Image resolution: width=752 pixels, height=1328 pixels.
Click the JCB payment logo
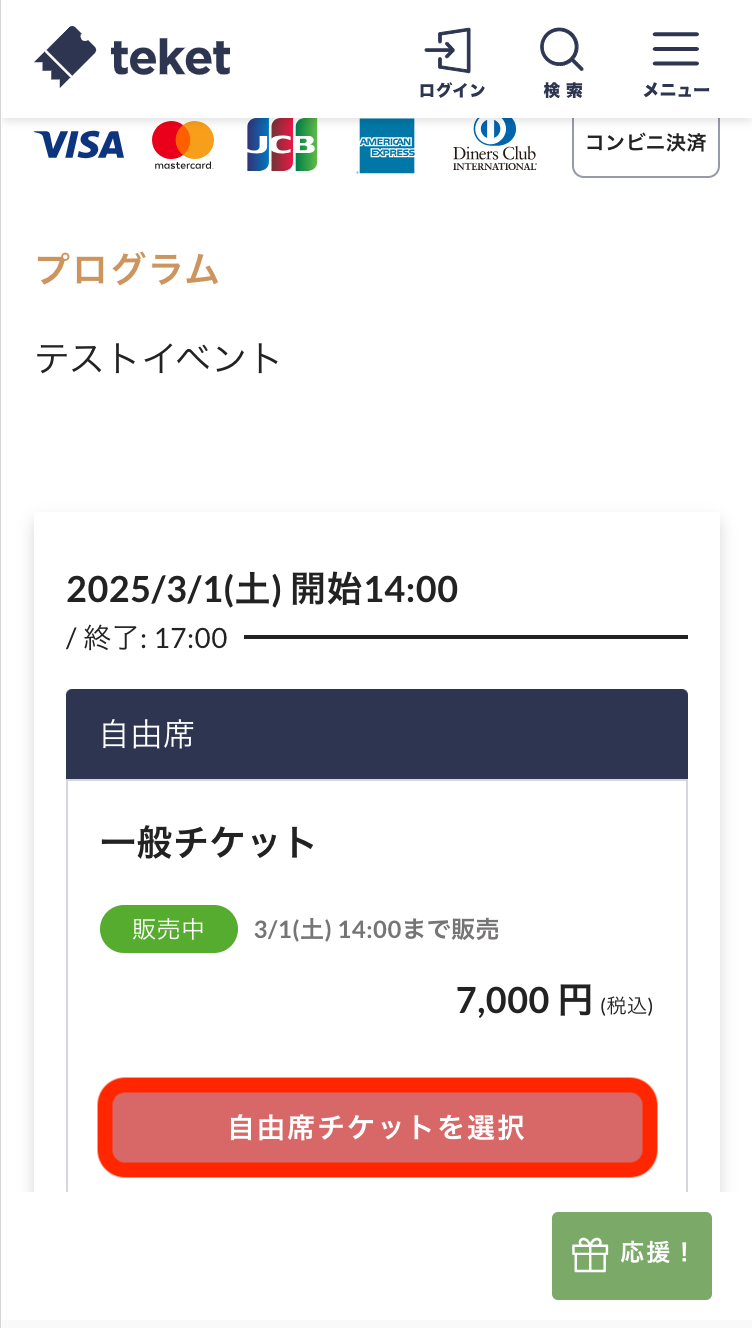(282, 145)
